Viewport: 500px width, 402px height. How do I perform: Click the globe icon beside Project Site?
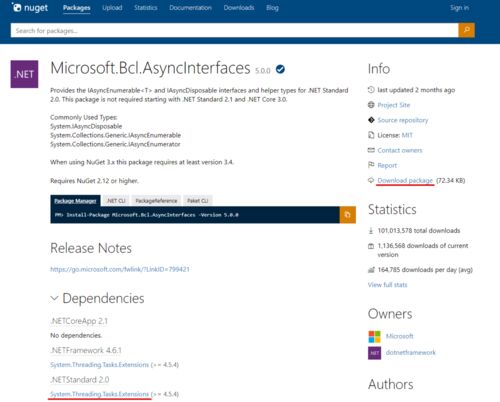(371, 105)
